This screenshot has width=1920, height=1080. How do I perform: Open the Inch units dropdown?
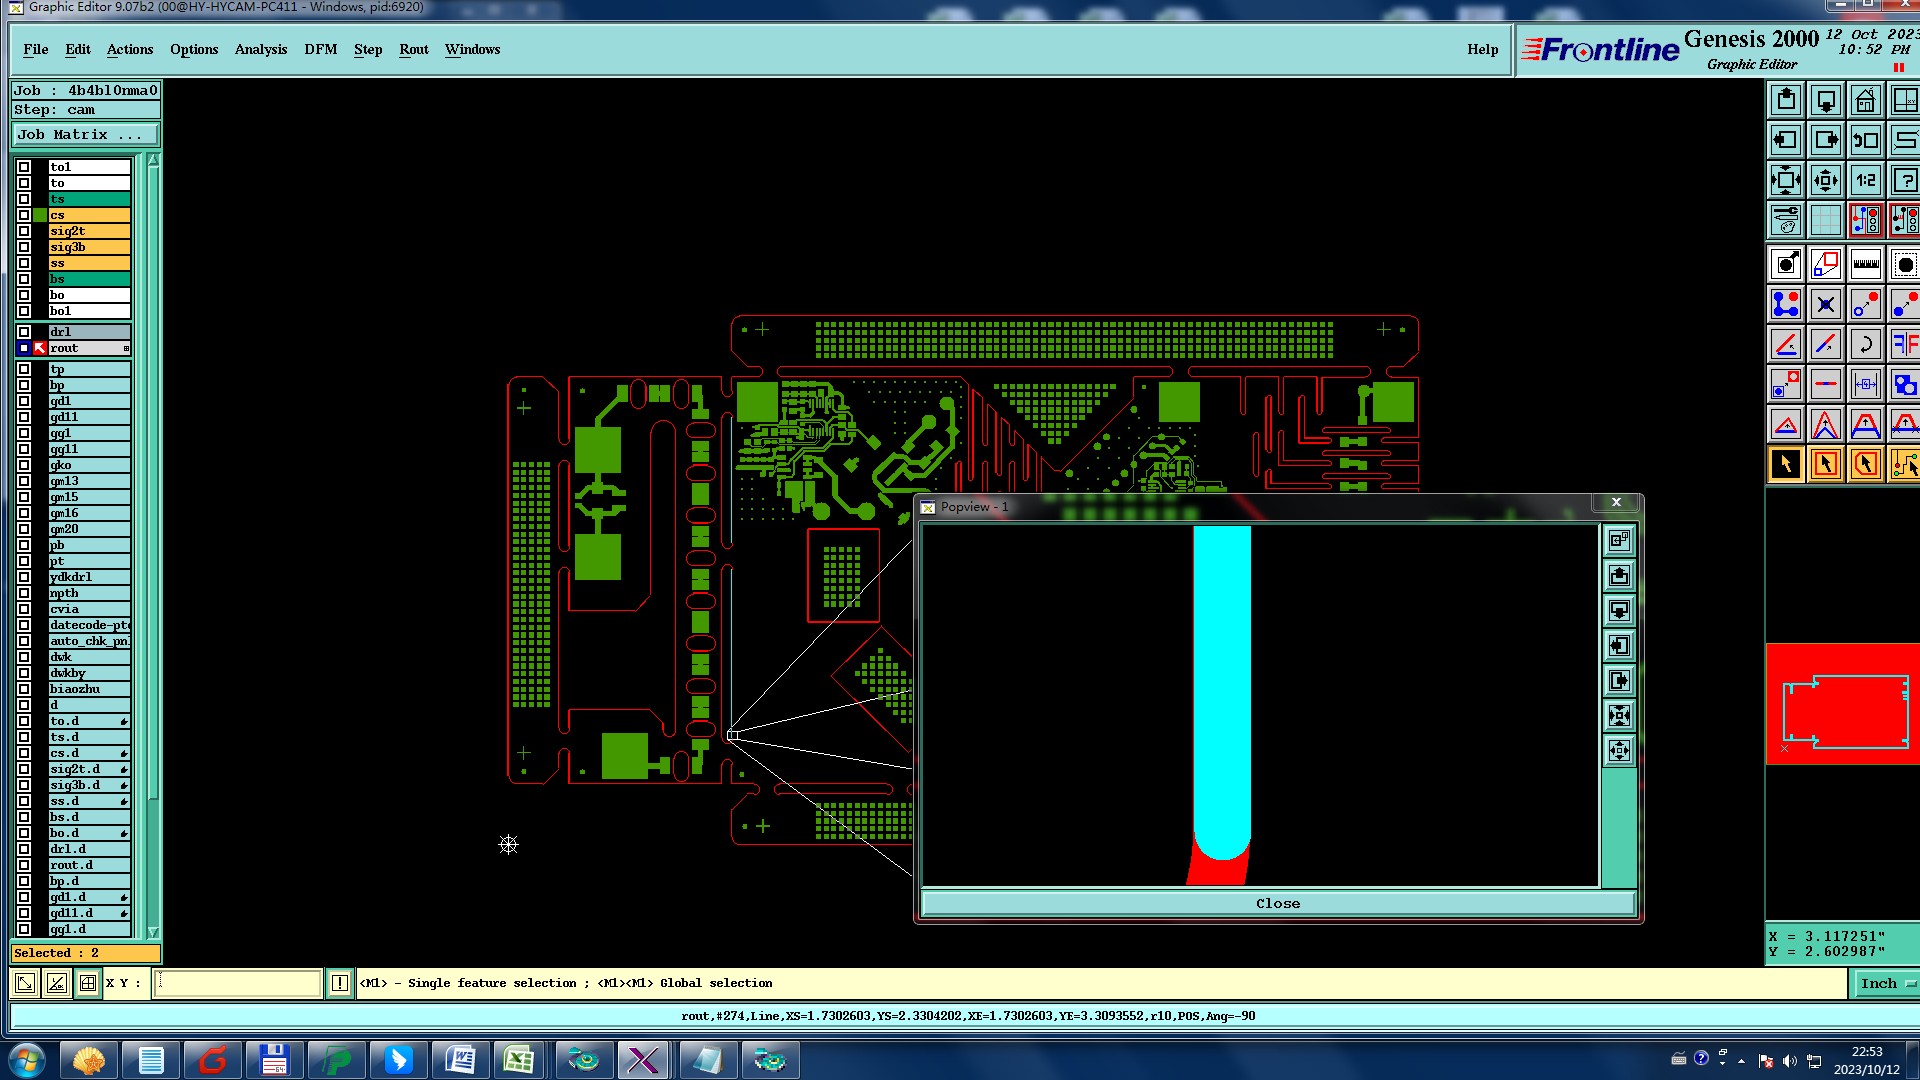1884,984
